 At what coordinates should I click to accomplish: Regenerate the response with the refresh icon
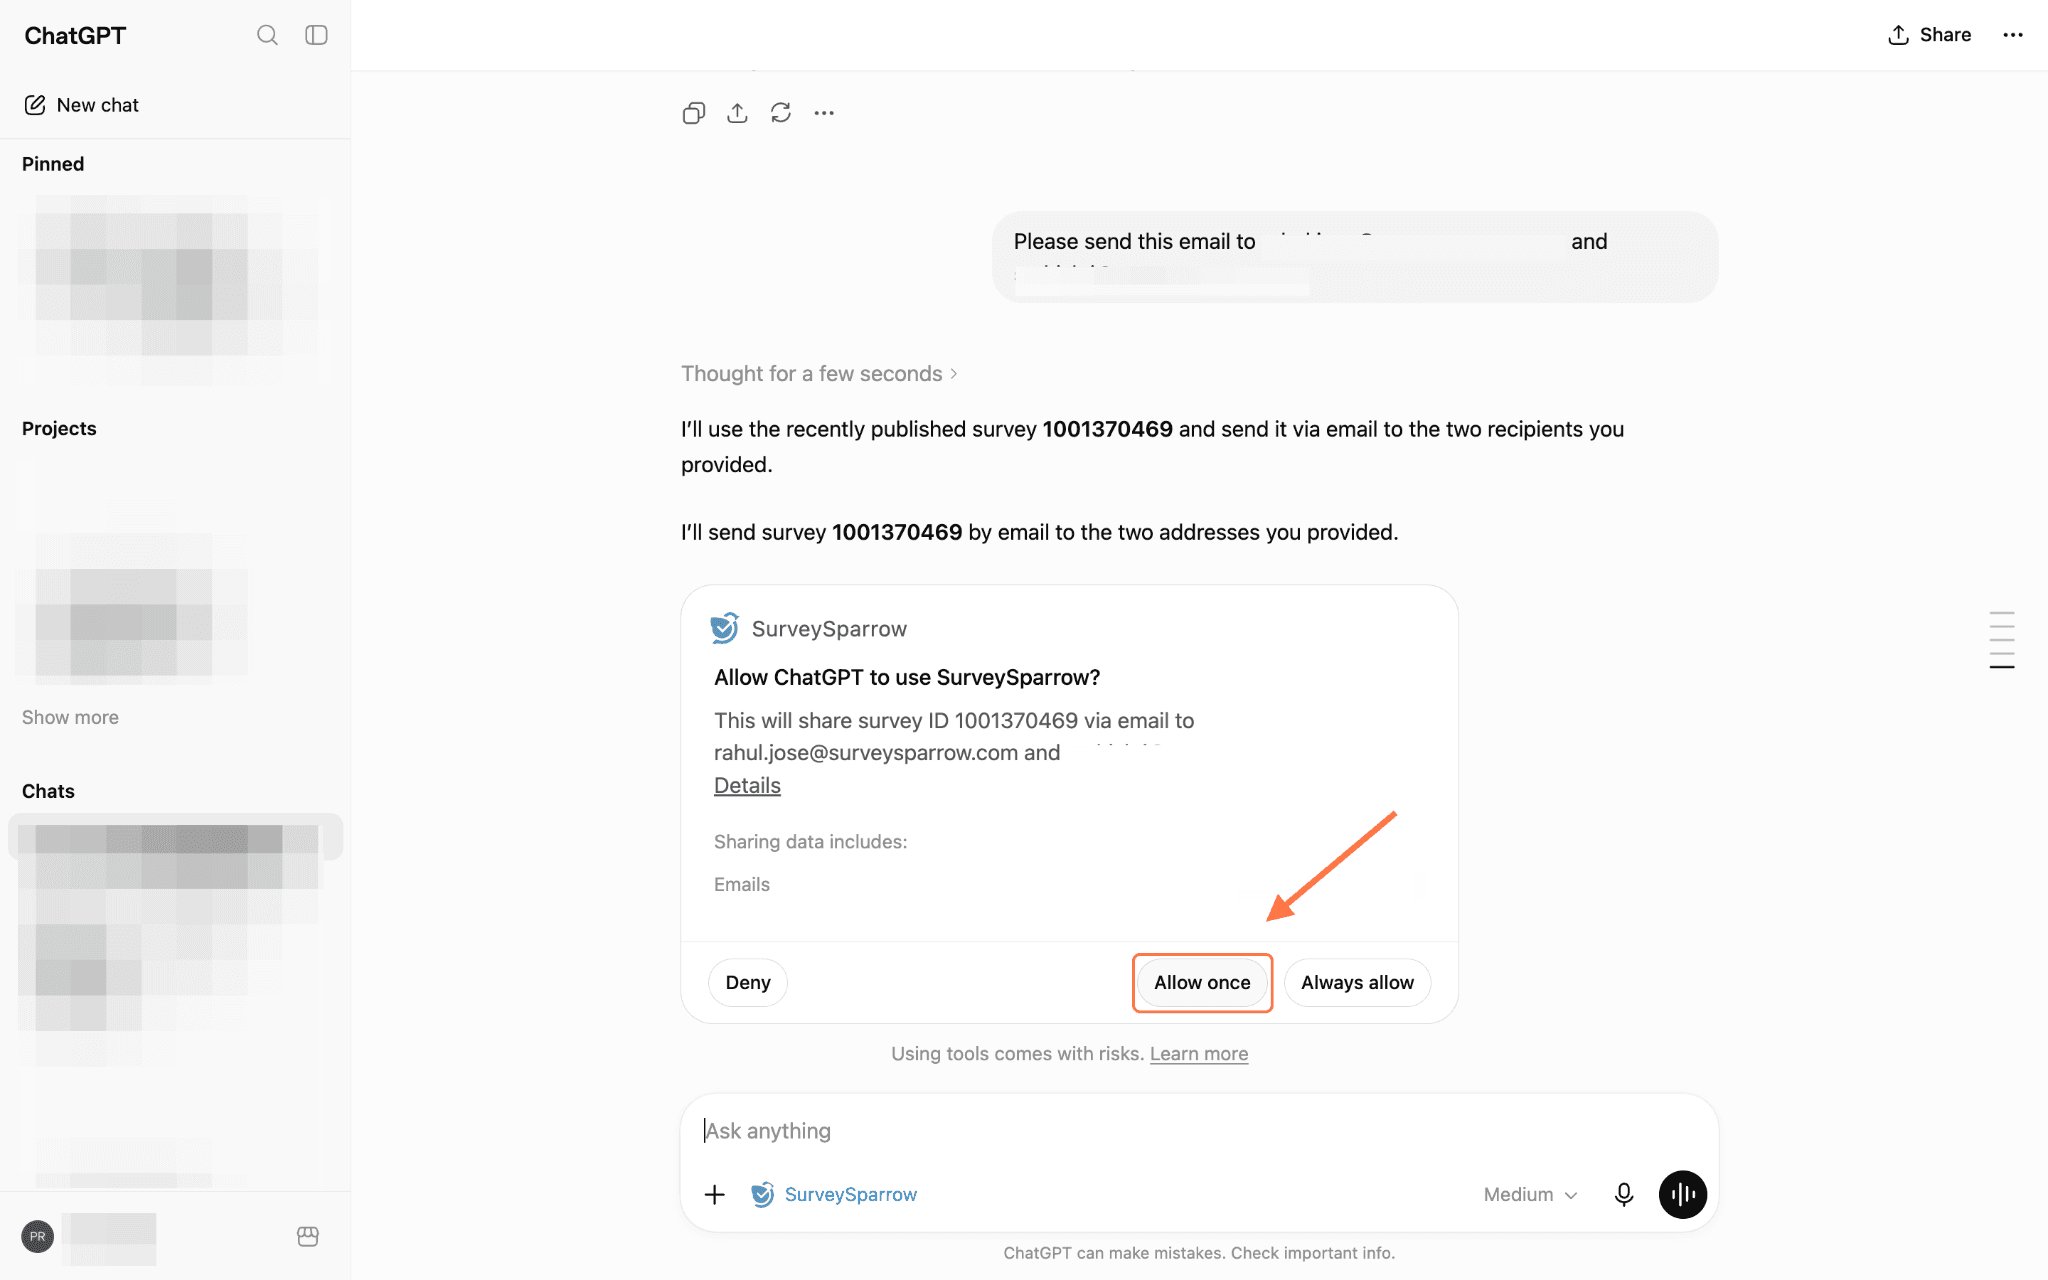coord(781,113)
